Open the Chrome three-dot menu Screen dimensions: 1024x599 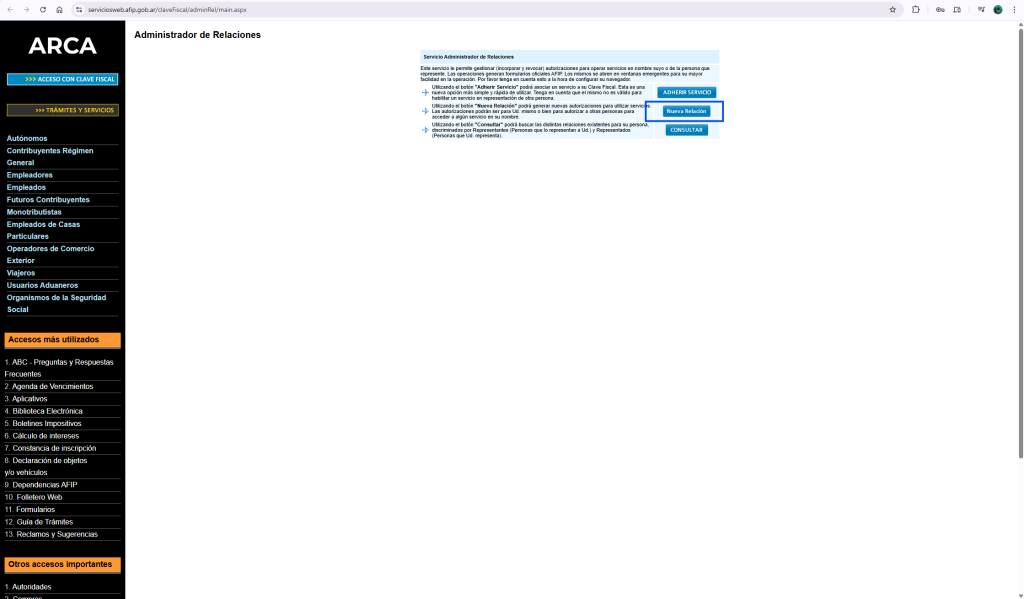[x=1014, y=9]
